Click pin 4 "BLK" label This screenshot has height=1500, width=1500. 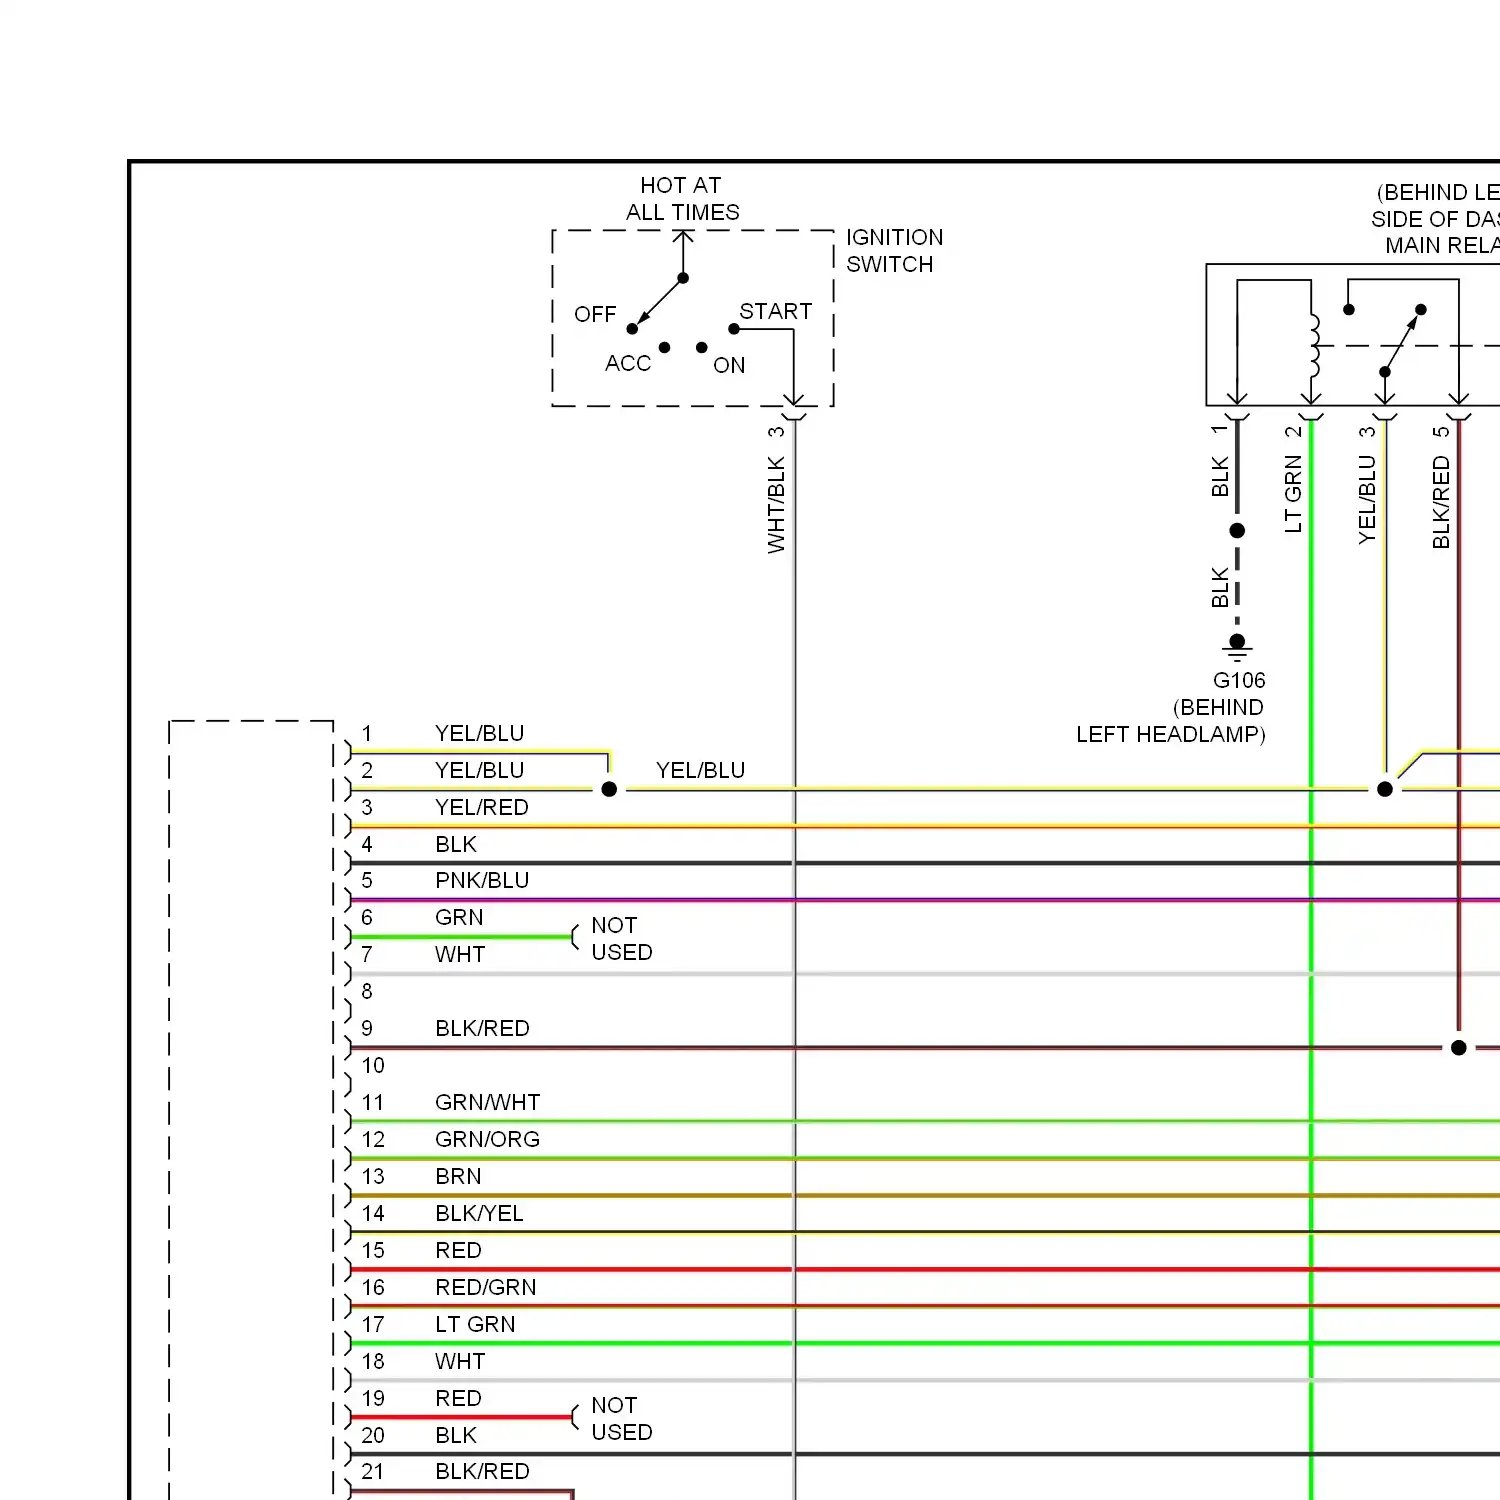point(456,845)
